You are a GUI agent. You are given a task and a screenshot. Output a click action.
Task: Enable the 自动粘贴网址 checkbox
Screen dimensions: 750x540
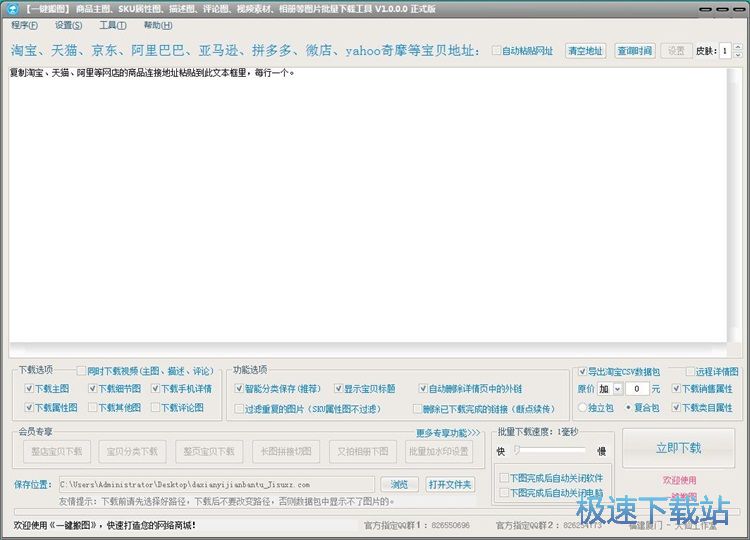pos(497,51)
